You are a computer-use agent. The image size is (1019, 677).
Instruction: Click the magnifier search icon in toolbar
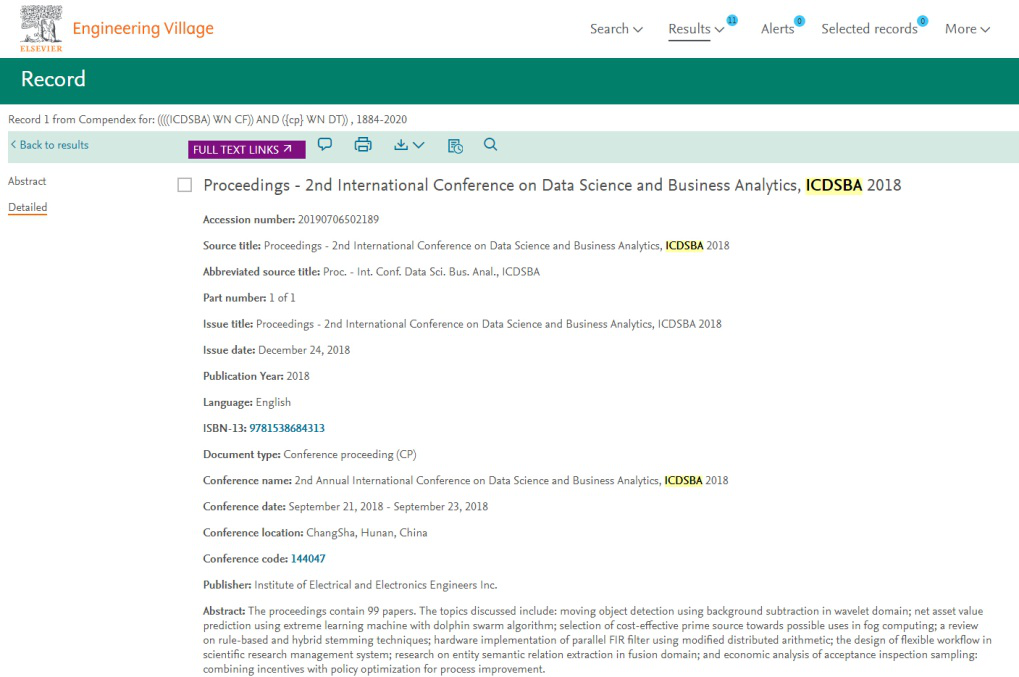(x=490, y=145)
